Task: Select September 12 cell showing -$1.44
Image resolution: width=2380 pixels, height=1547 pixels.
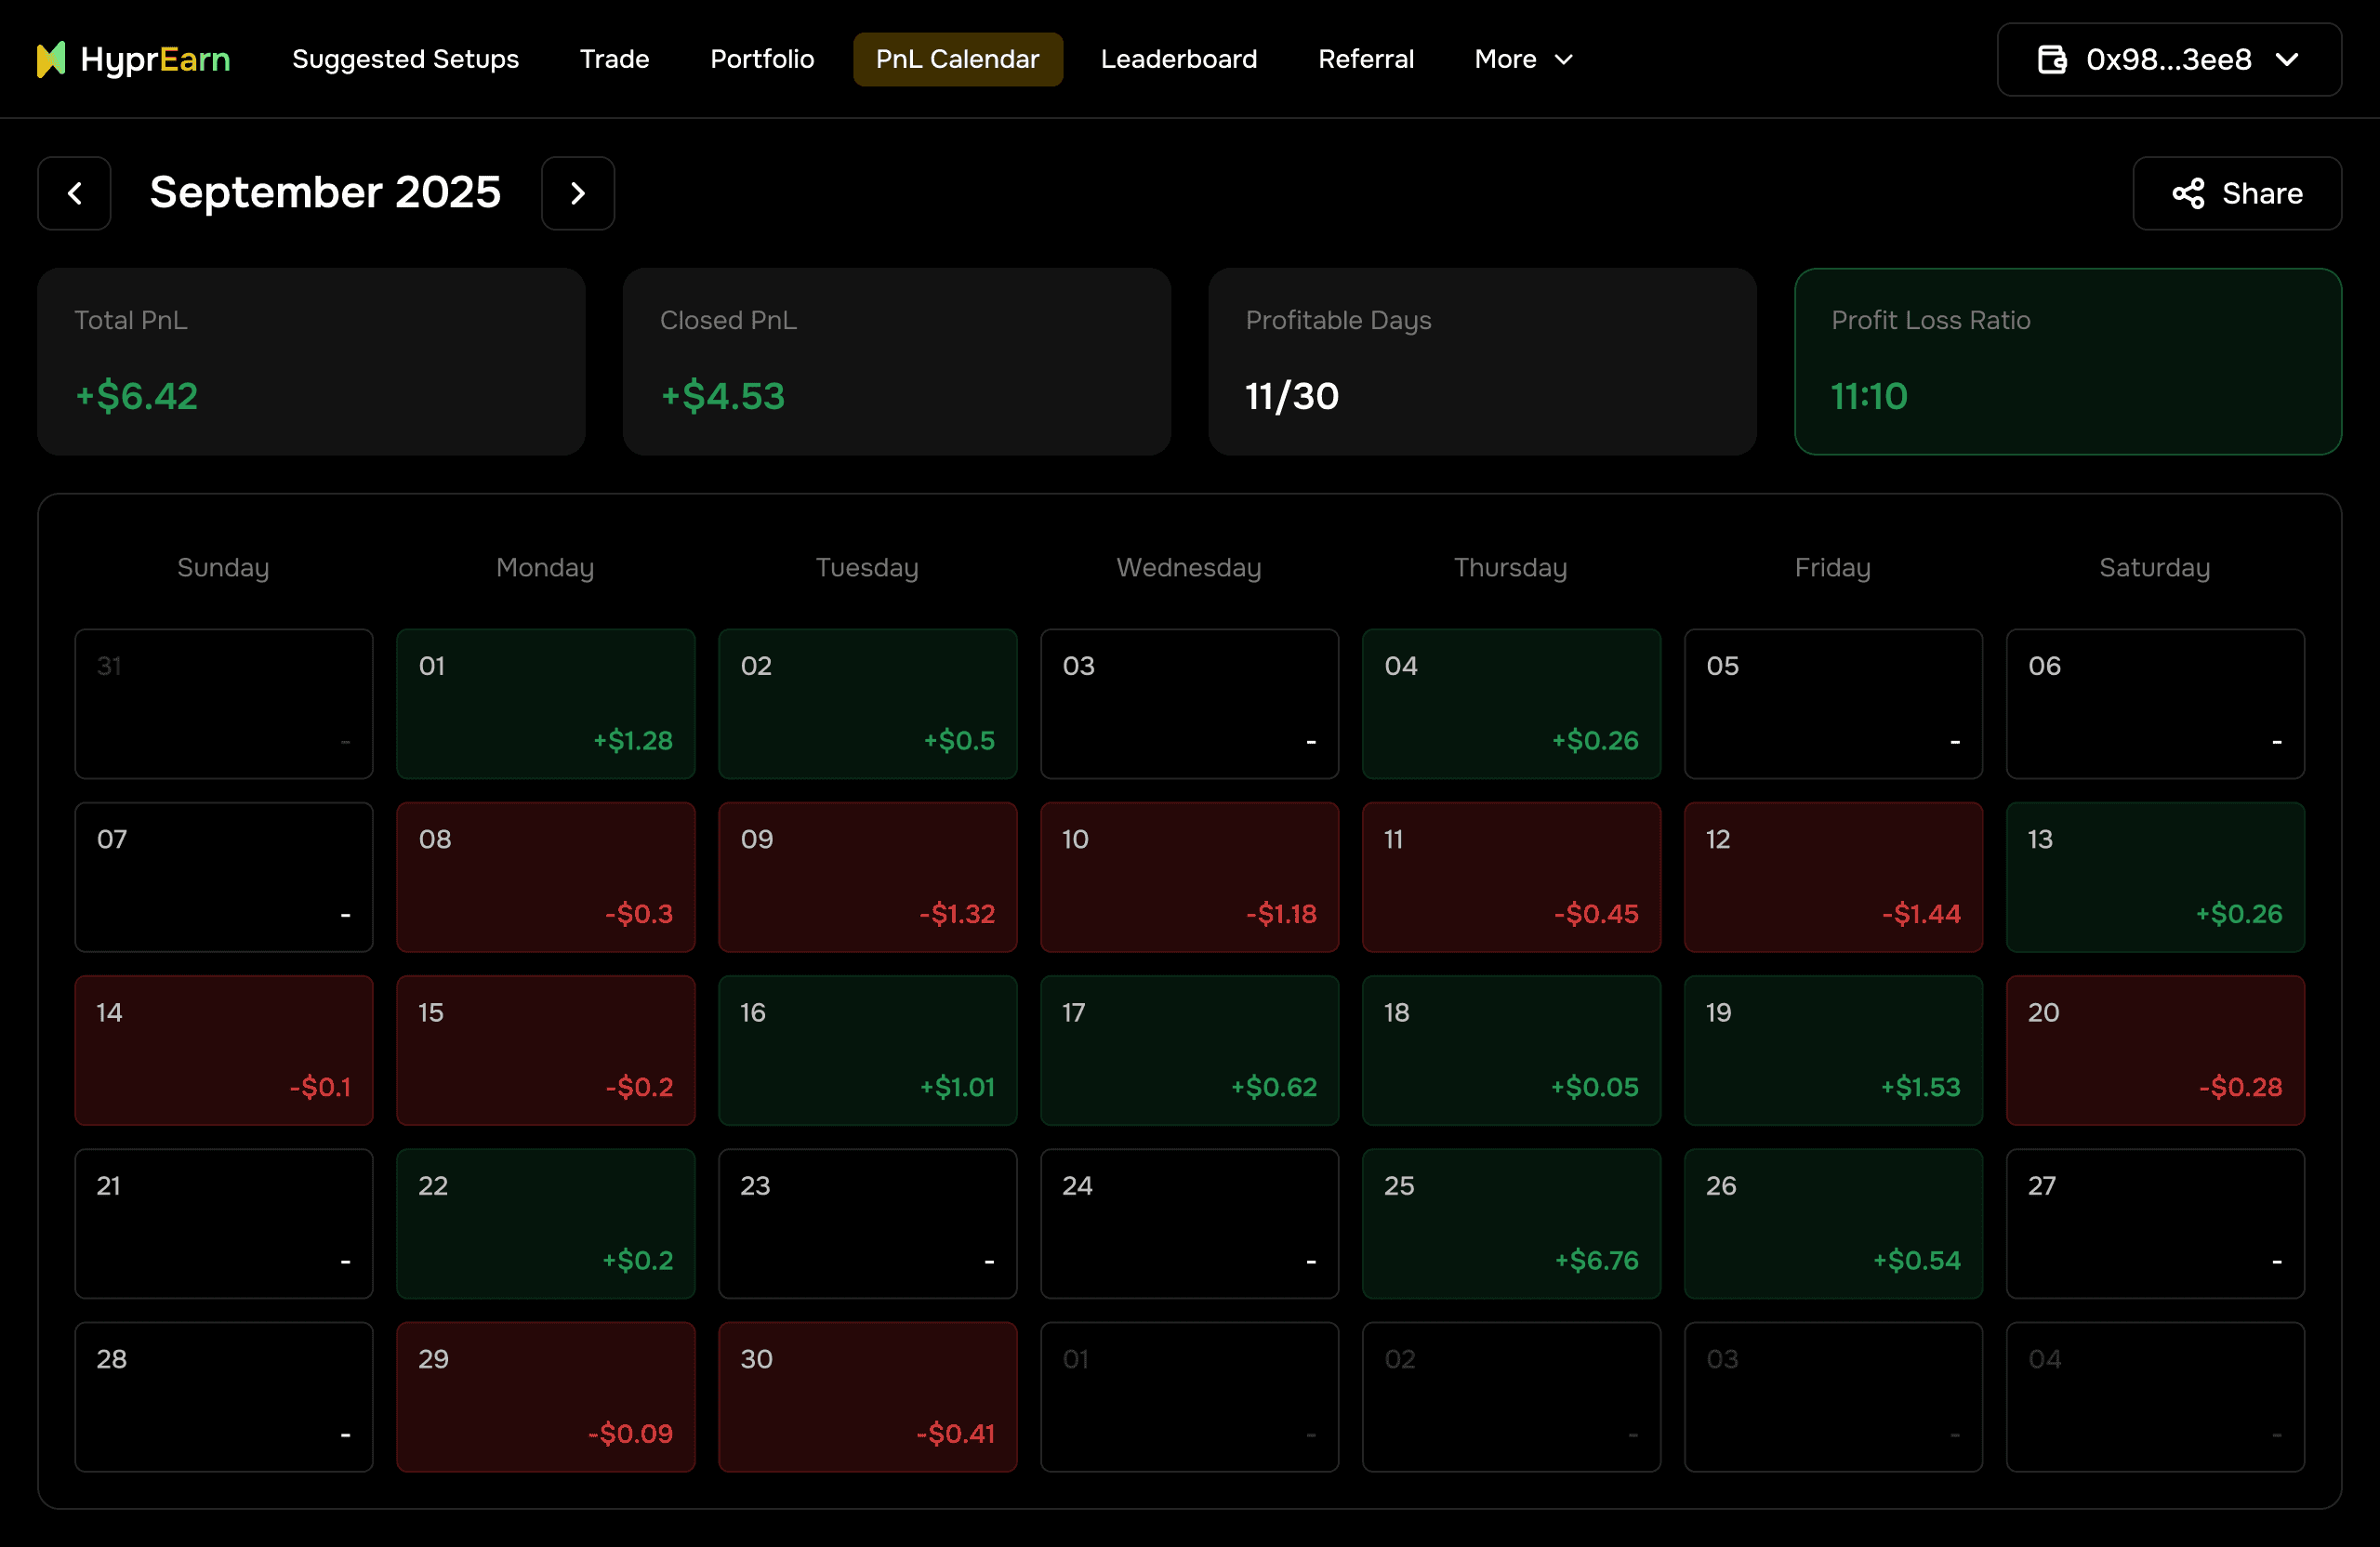Action: pyautogui.click(x=1832, y=877)
